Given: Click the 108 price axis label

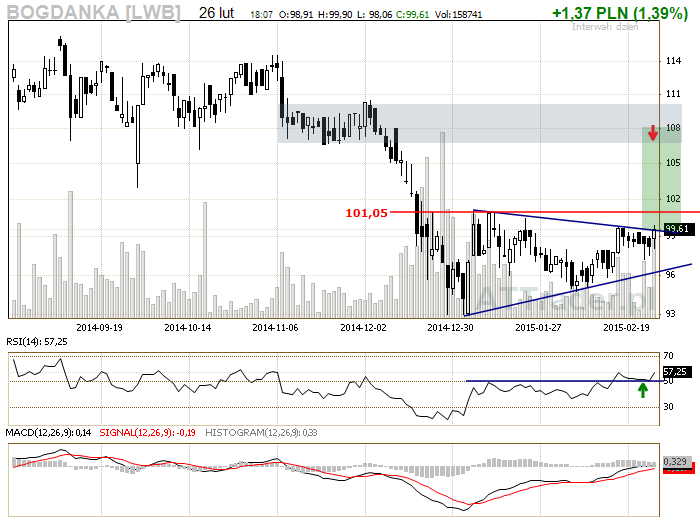Looking at the screenshot, I should (673, 128).
